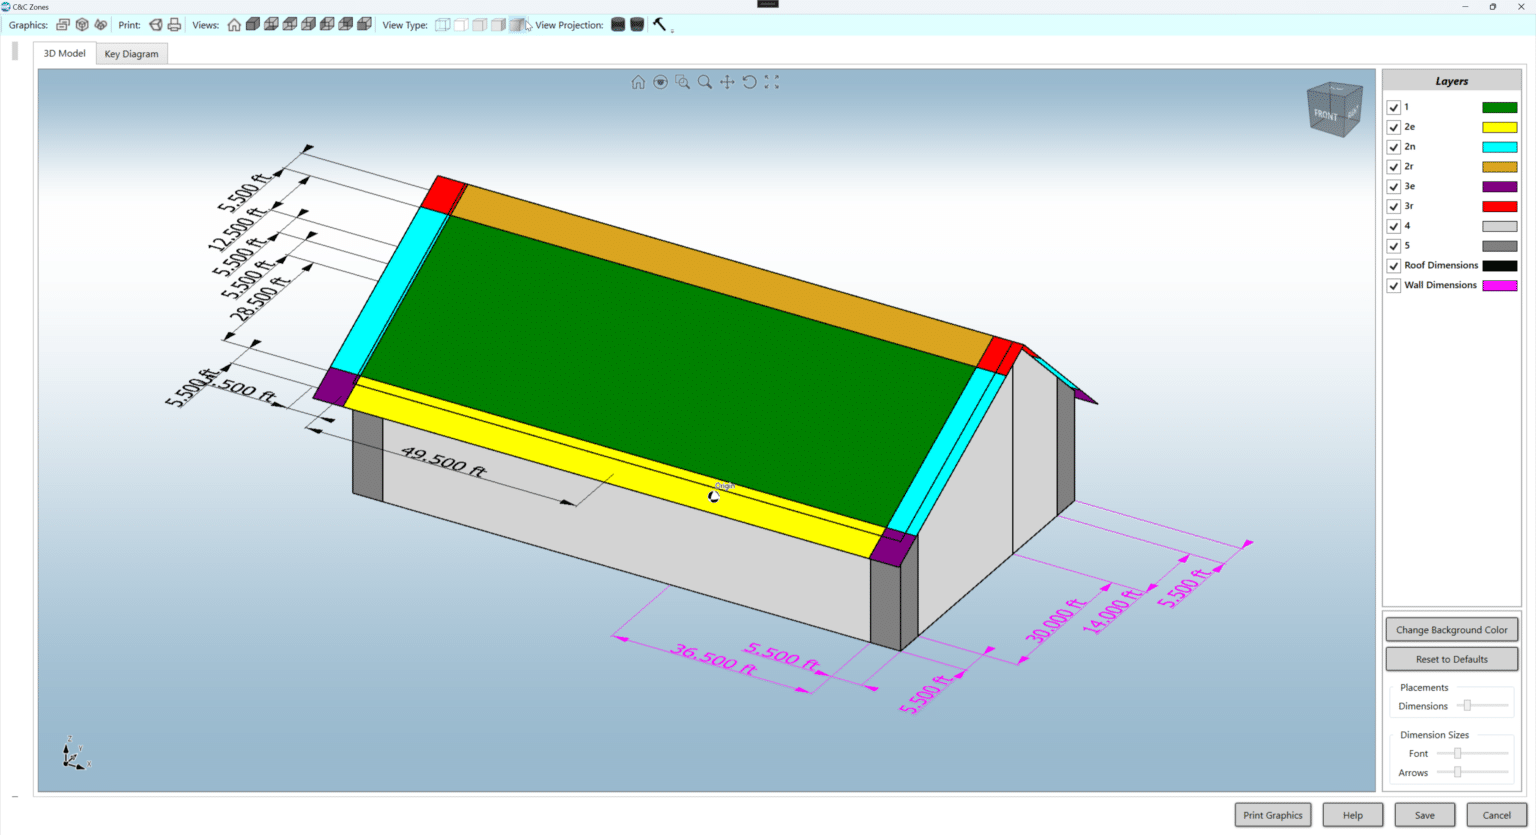Open the Print dialog from the toolbar
This screenshot has width=1536, height=835.
pos(174,24)
